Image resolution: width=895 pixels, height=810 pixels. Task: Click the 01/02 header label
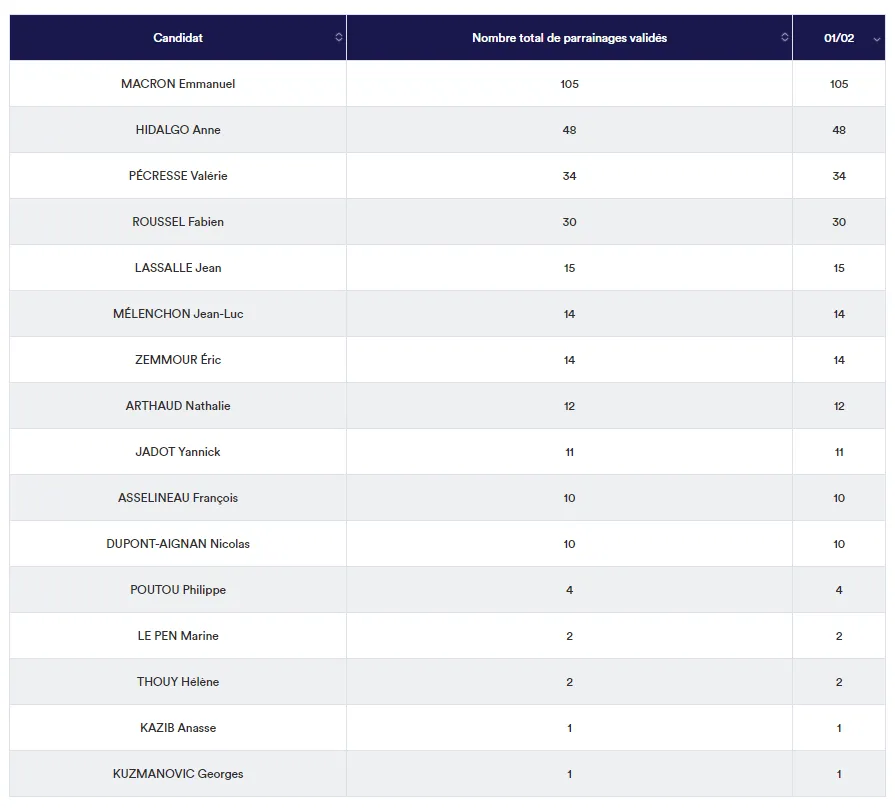[x=839, y=38]
